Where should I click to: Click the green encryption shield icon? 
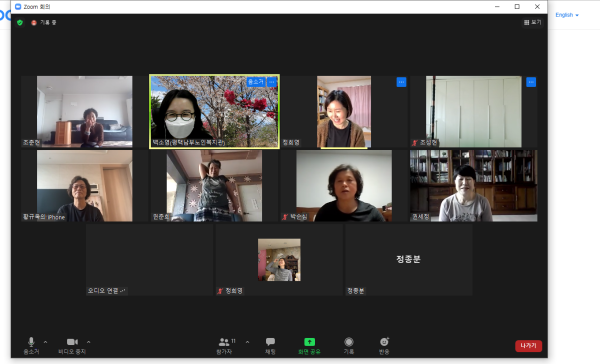[x=20, y=23]
